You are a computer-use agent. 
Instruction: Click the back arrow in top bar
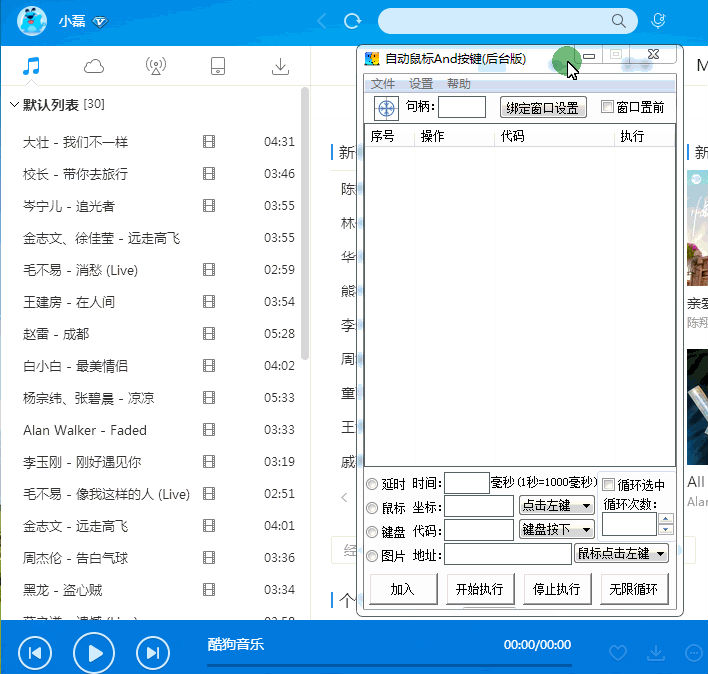322,21
